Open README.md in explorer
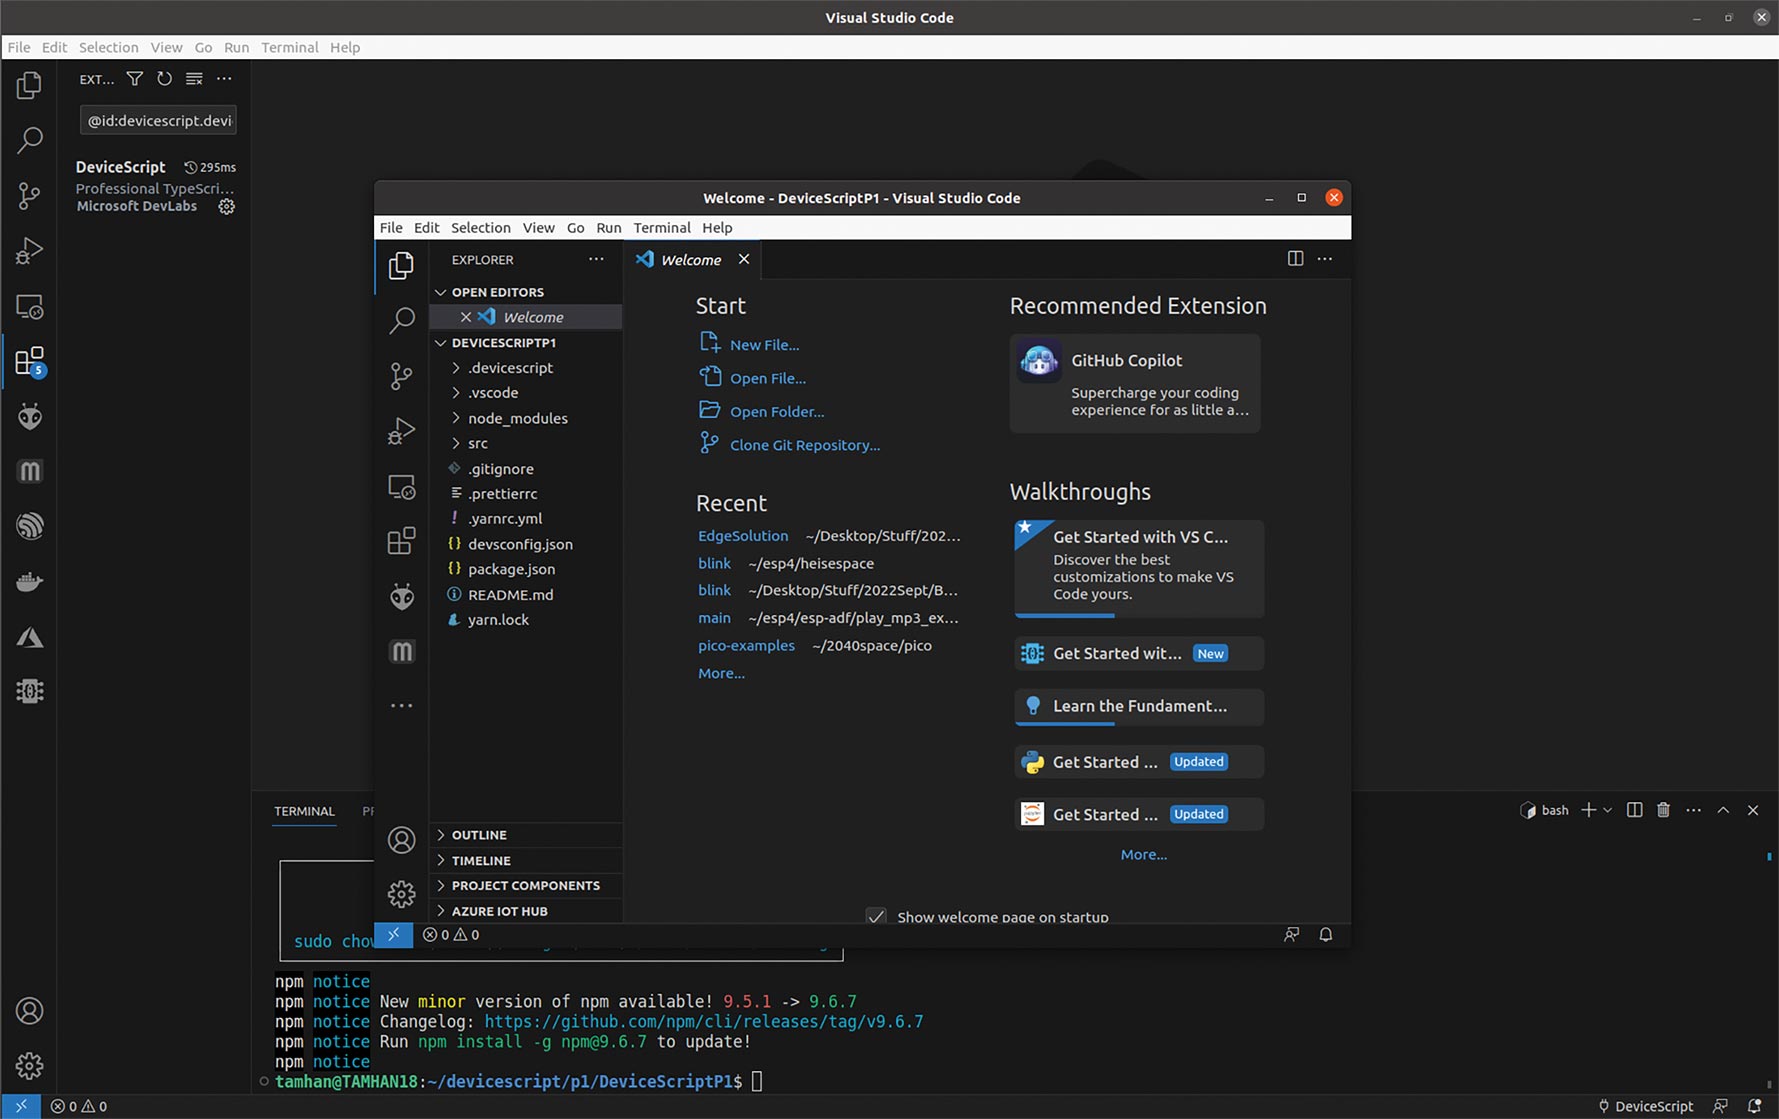Image resolution: width=1779 pixels, height=1119 pixels. tap(510, 594)
